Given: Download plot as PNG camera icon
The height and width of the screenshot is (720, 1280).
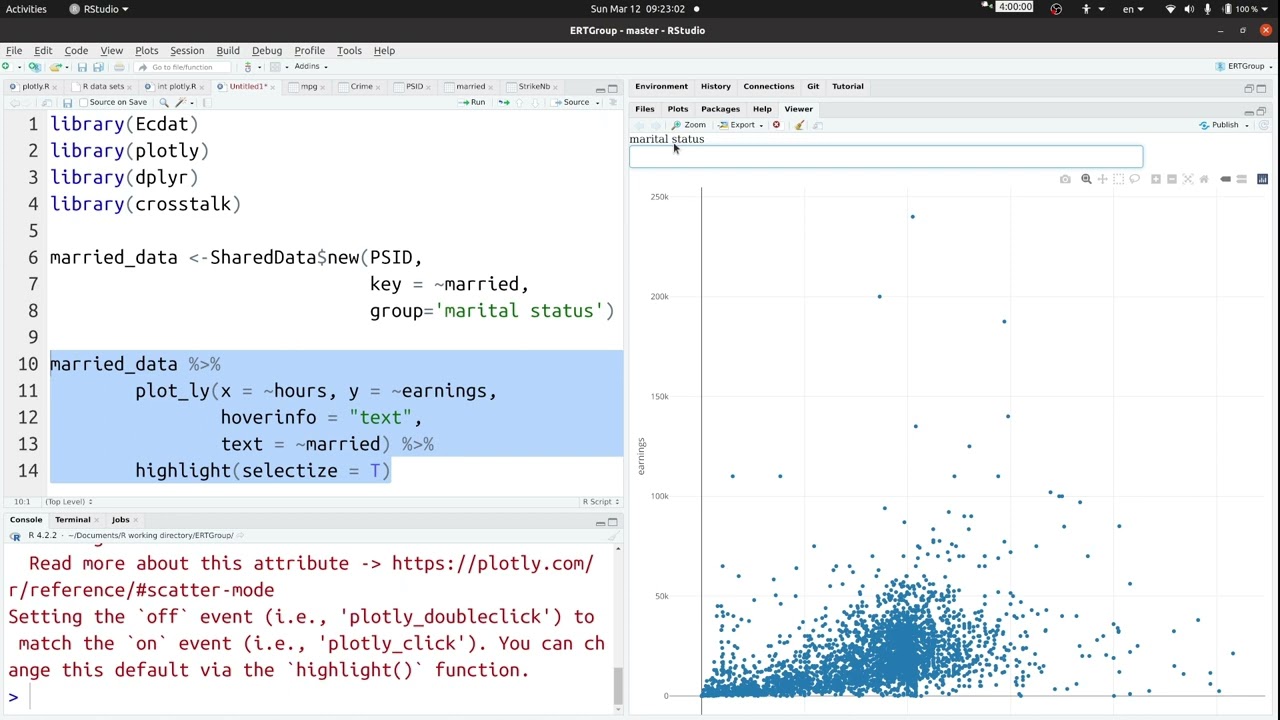Looking at the screenshot, I should [1065, 179].
